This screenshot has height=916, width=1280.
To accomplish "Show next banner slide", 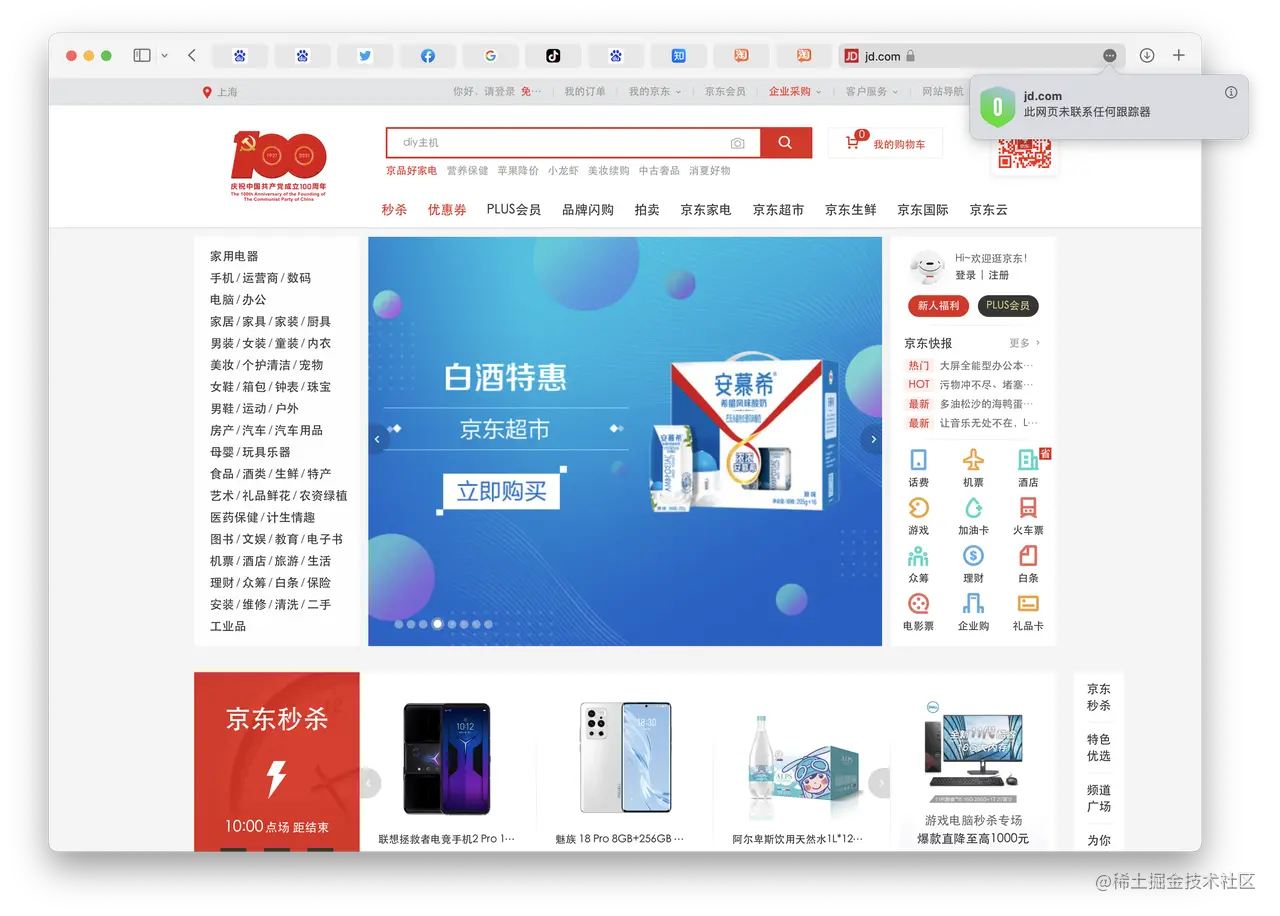I will click(x=872, y=439).
